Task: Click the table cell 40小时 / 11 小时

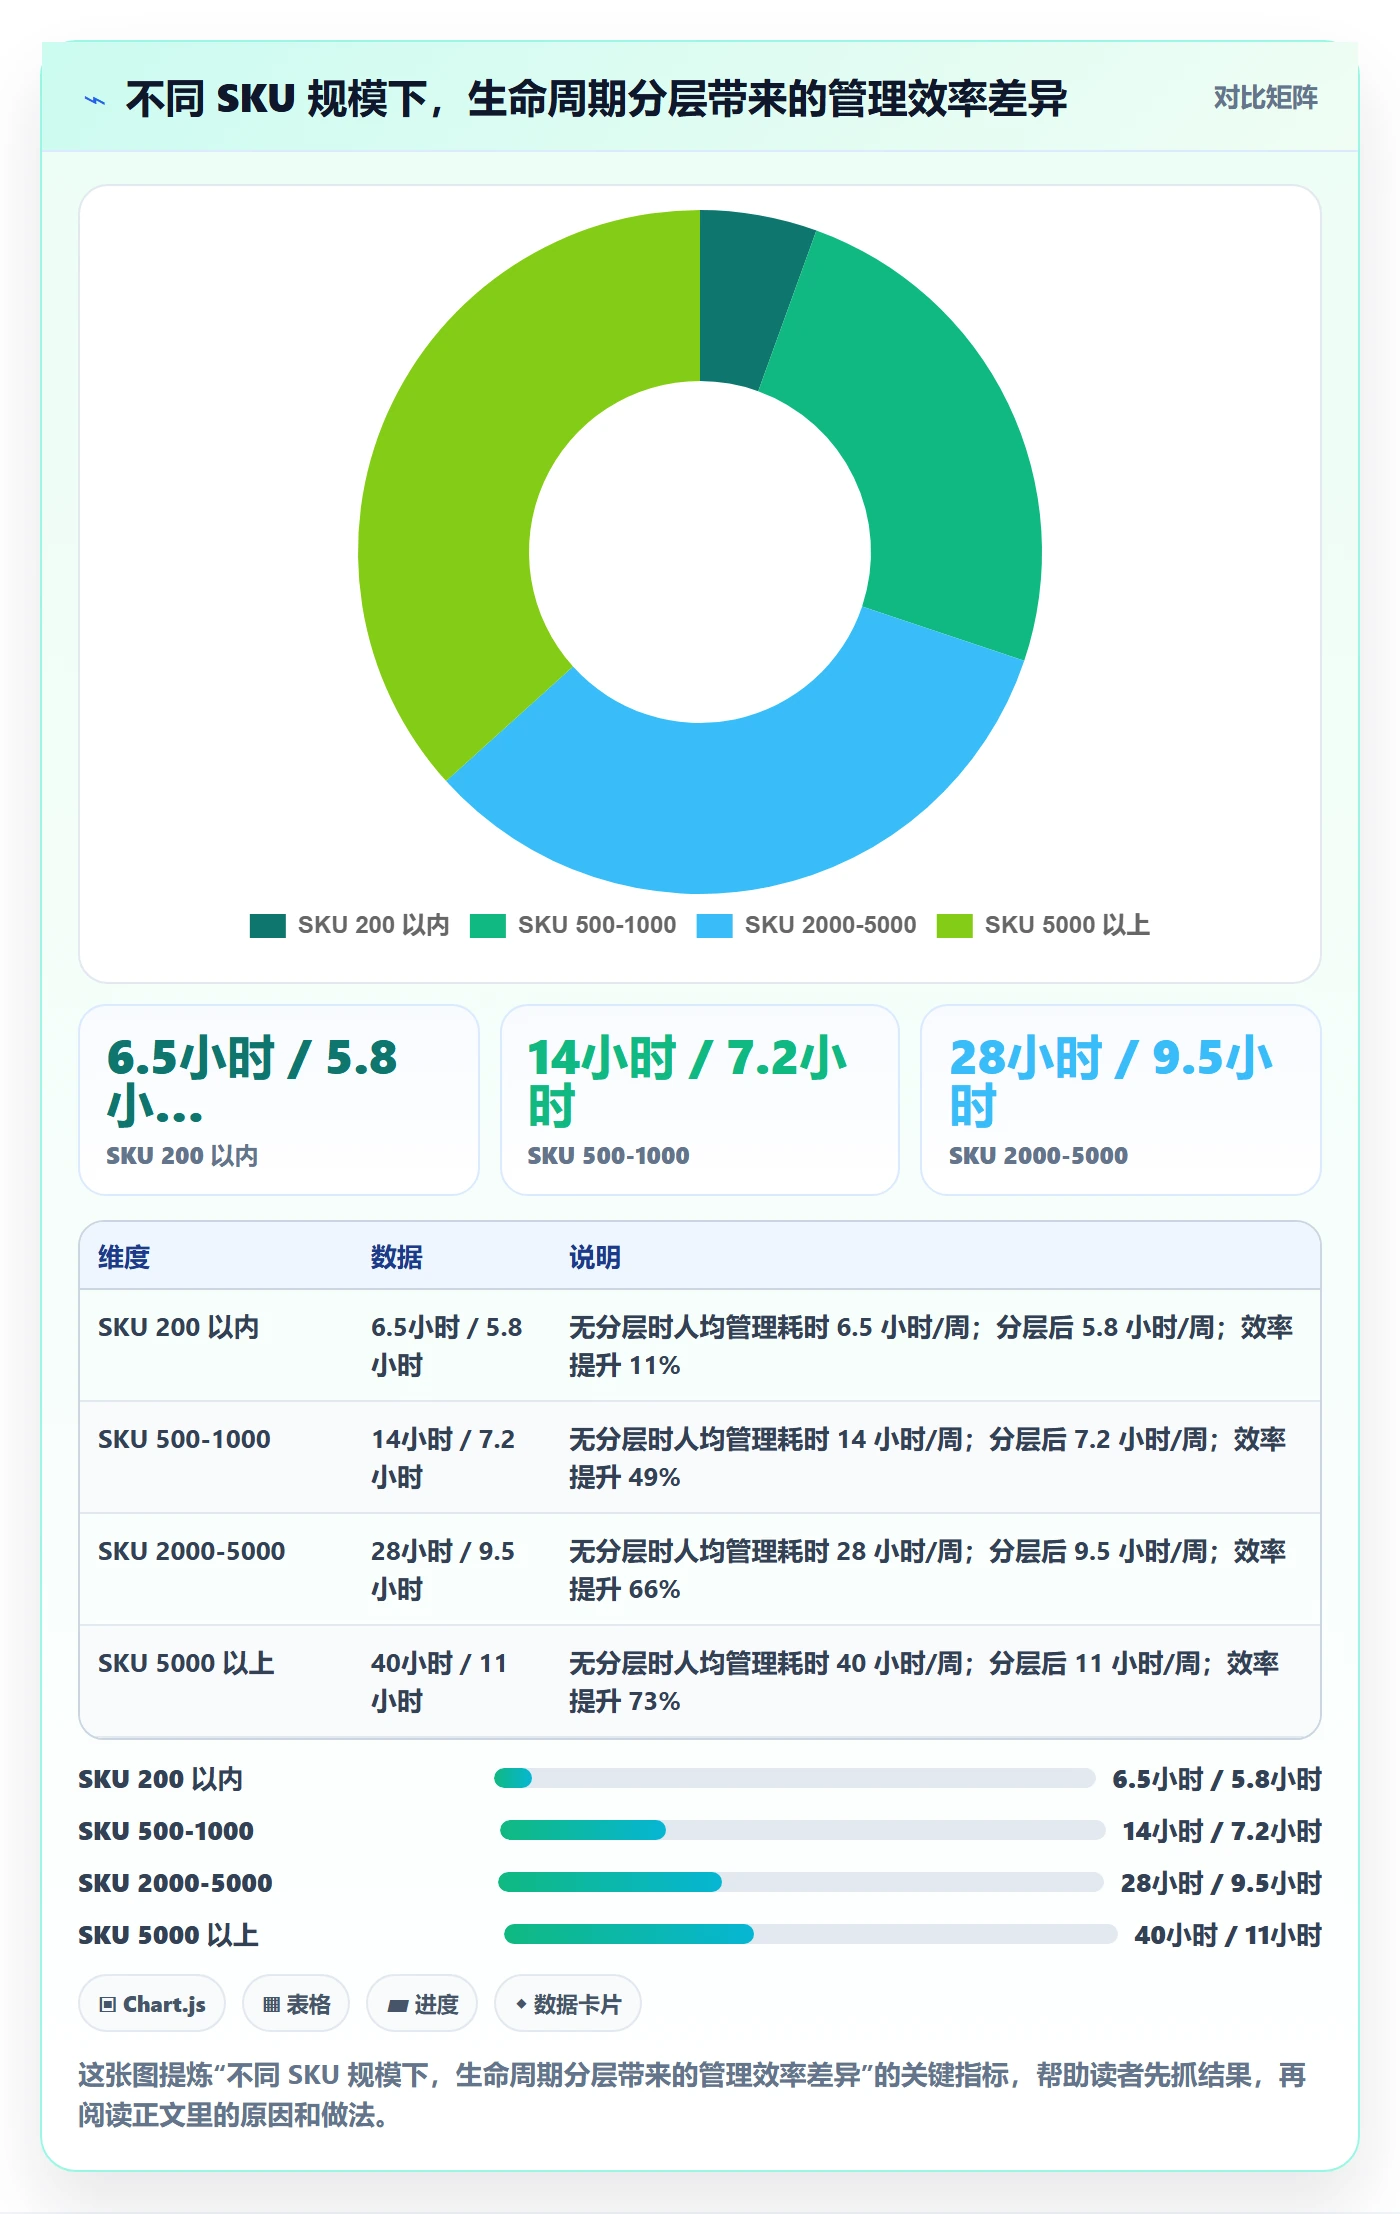Action: pos(440,1682)
